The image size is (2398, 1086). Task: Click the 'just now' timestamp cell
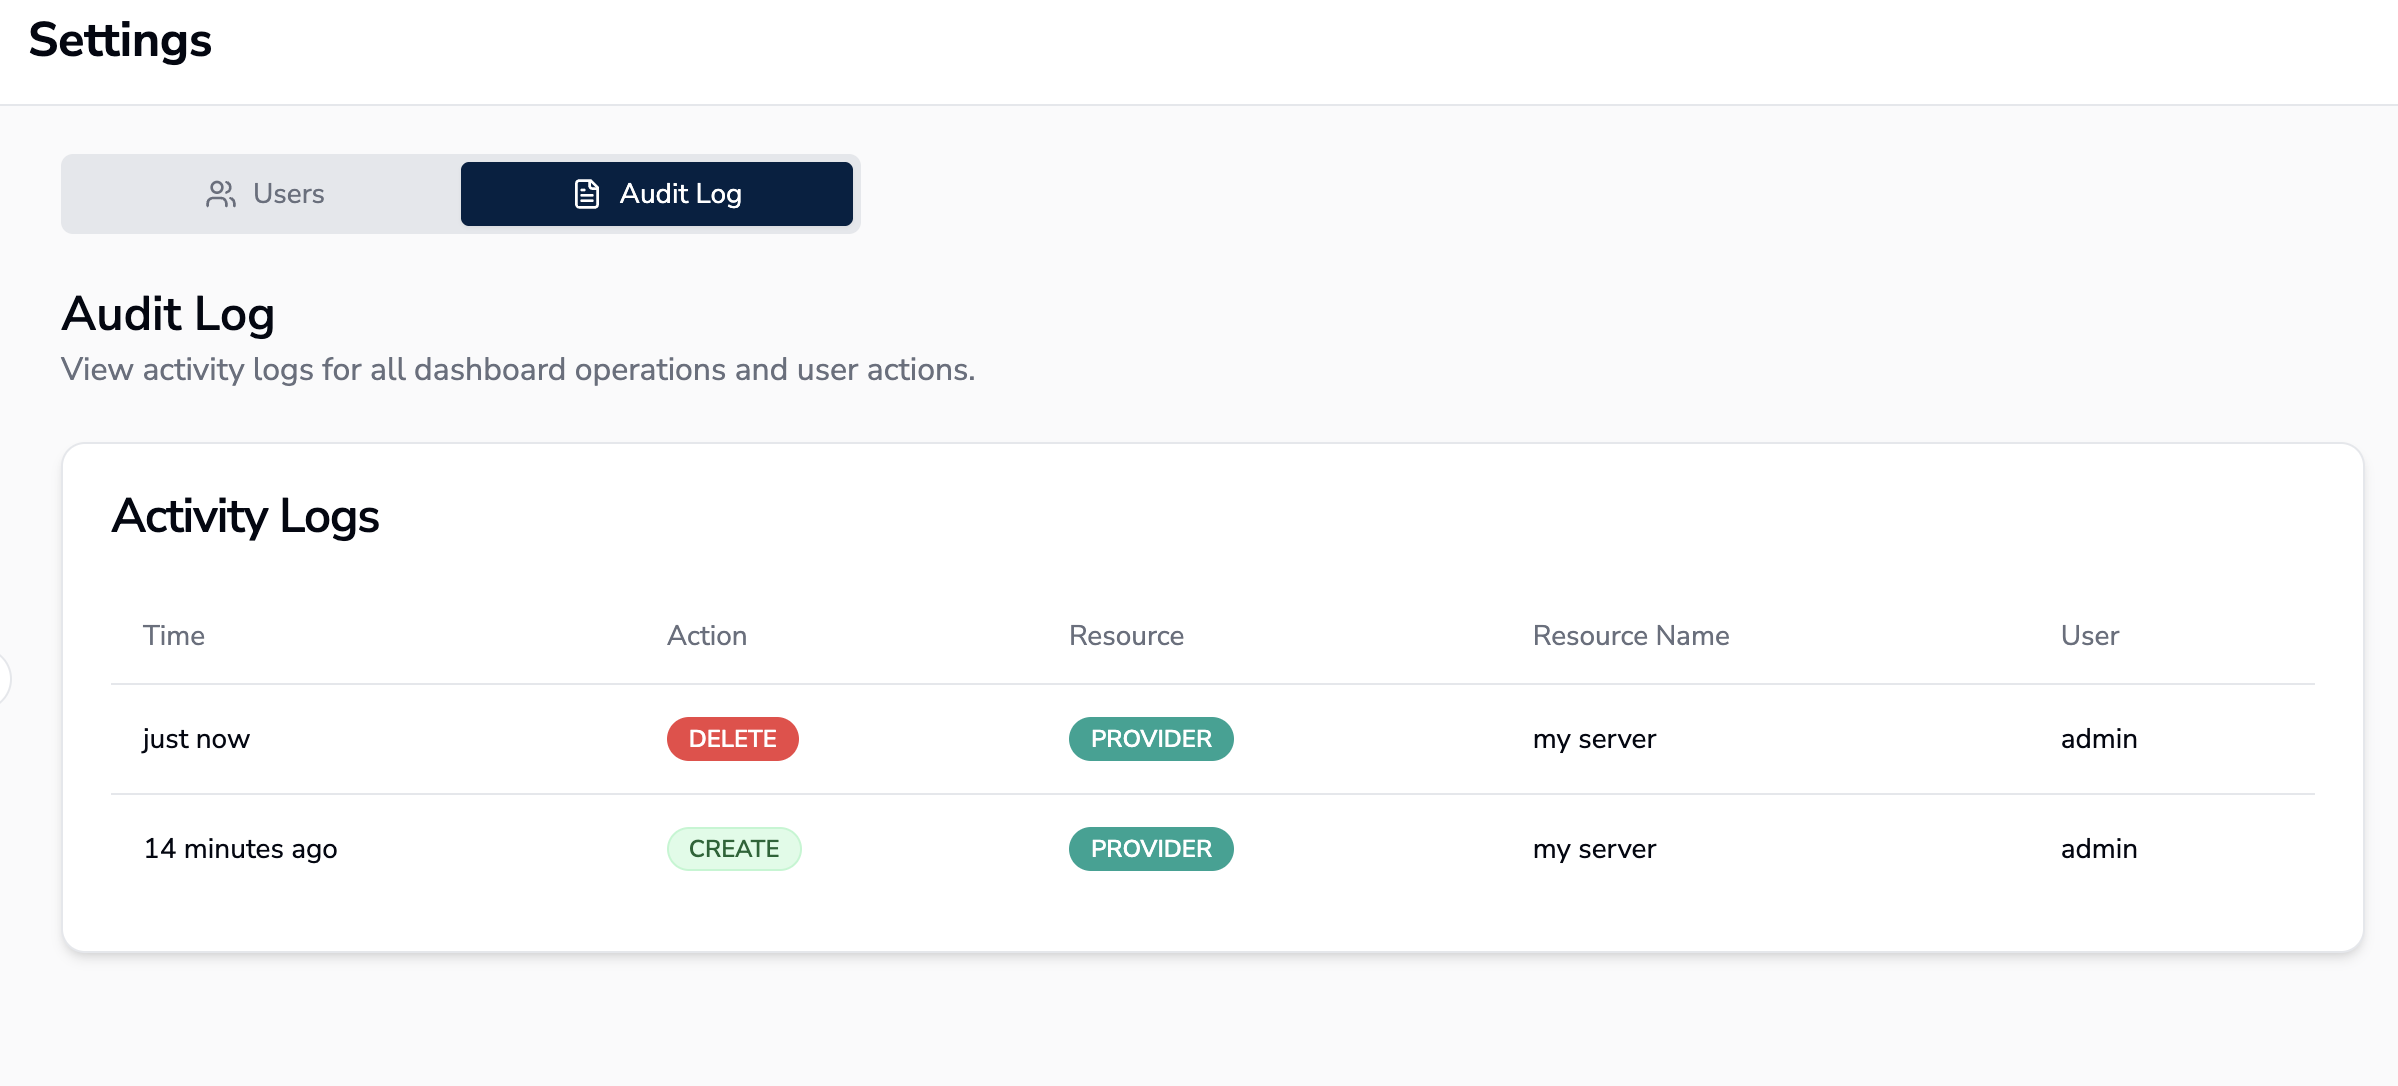[x=196, y=739]
